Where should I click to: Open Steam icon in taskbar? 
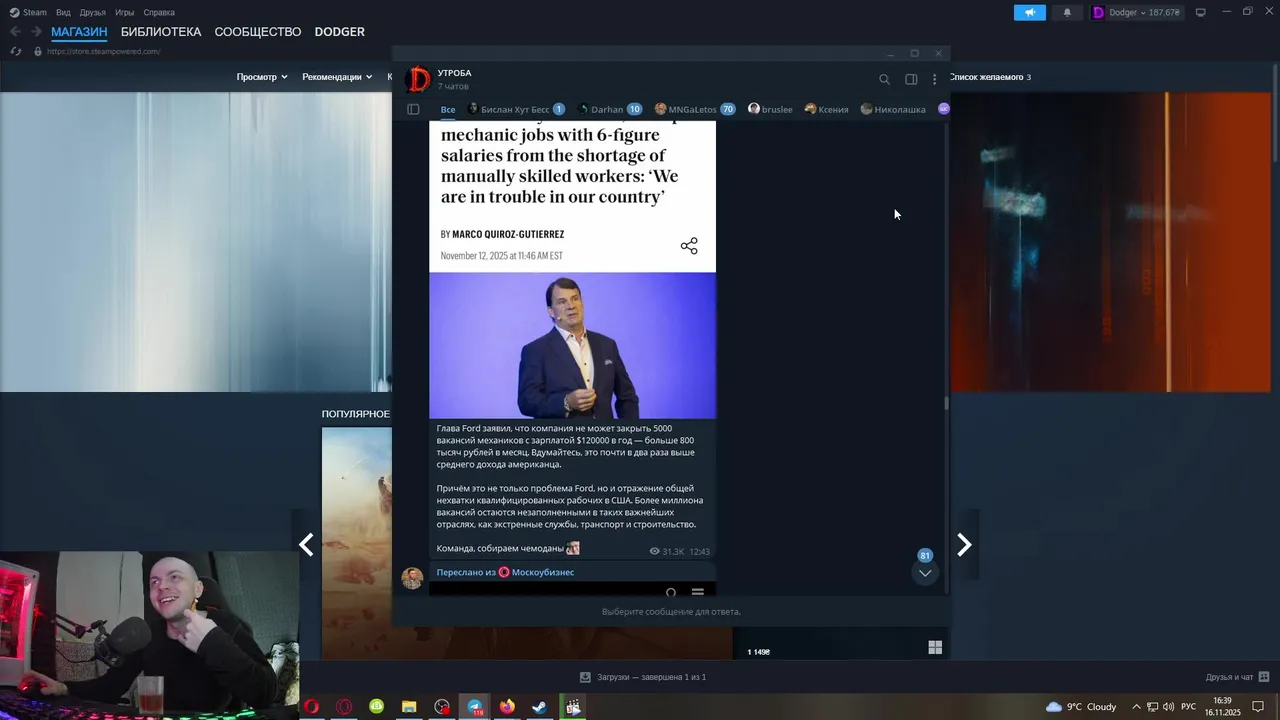pyautogui.click(x=539, y=707)
